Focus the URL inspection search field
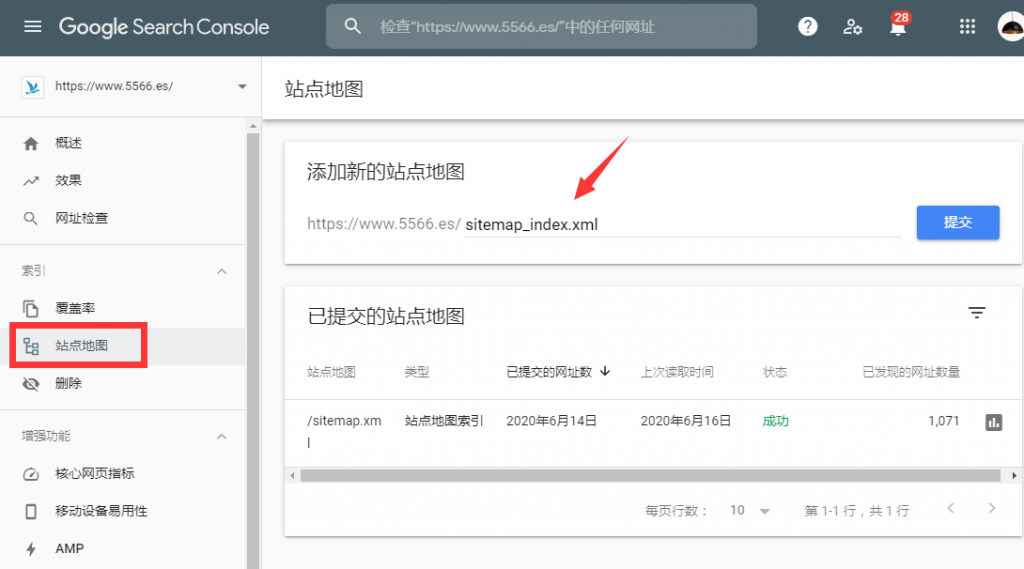1024x569 pixels. [x=541, y=27]
